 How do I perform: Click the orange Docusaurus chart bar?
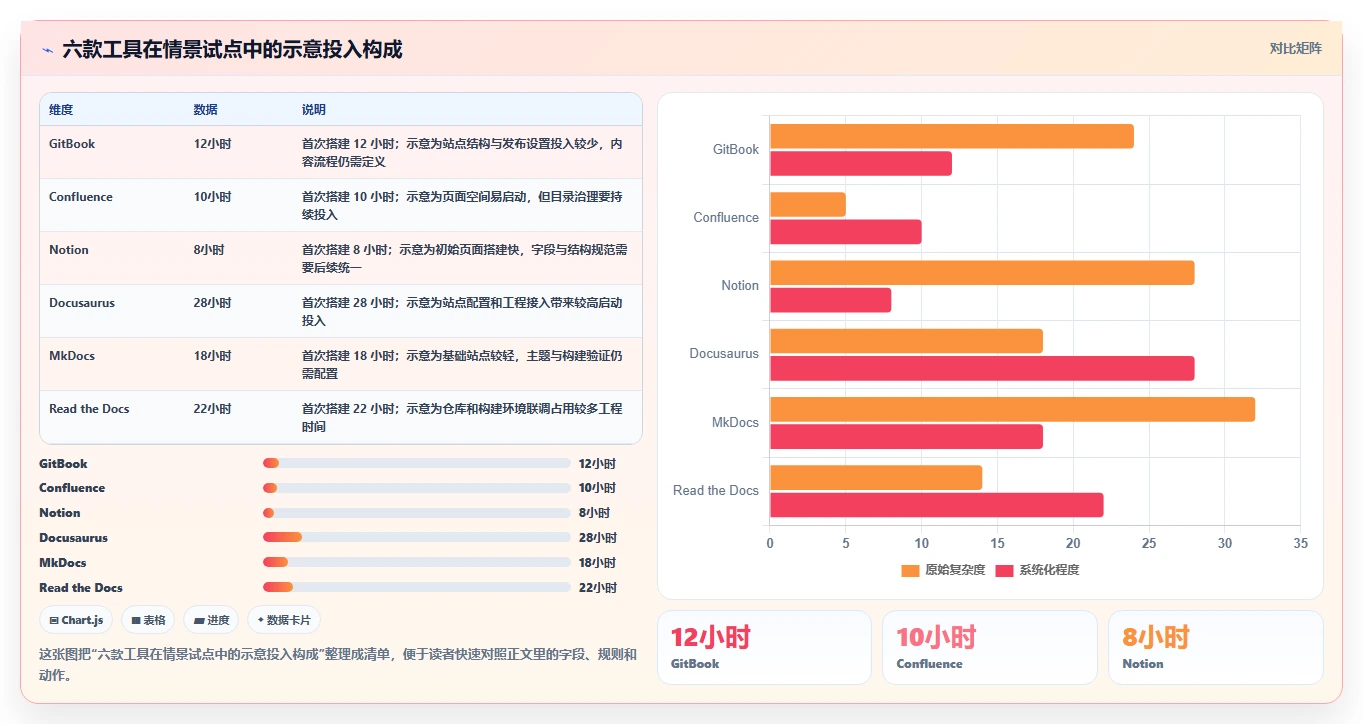pyautogui.click(x=906, y=341)
